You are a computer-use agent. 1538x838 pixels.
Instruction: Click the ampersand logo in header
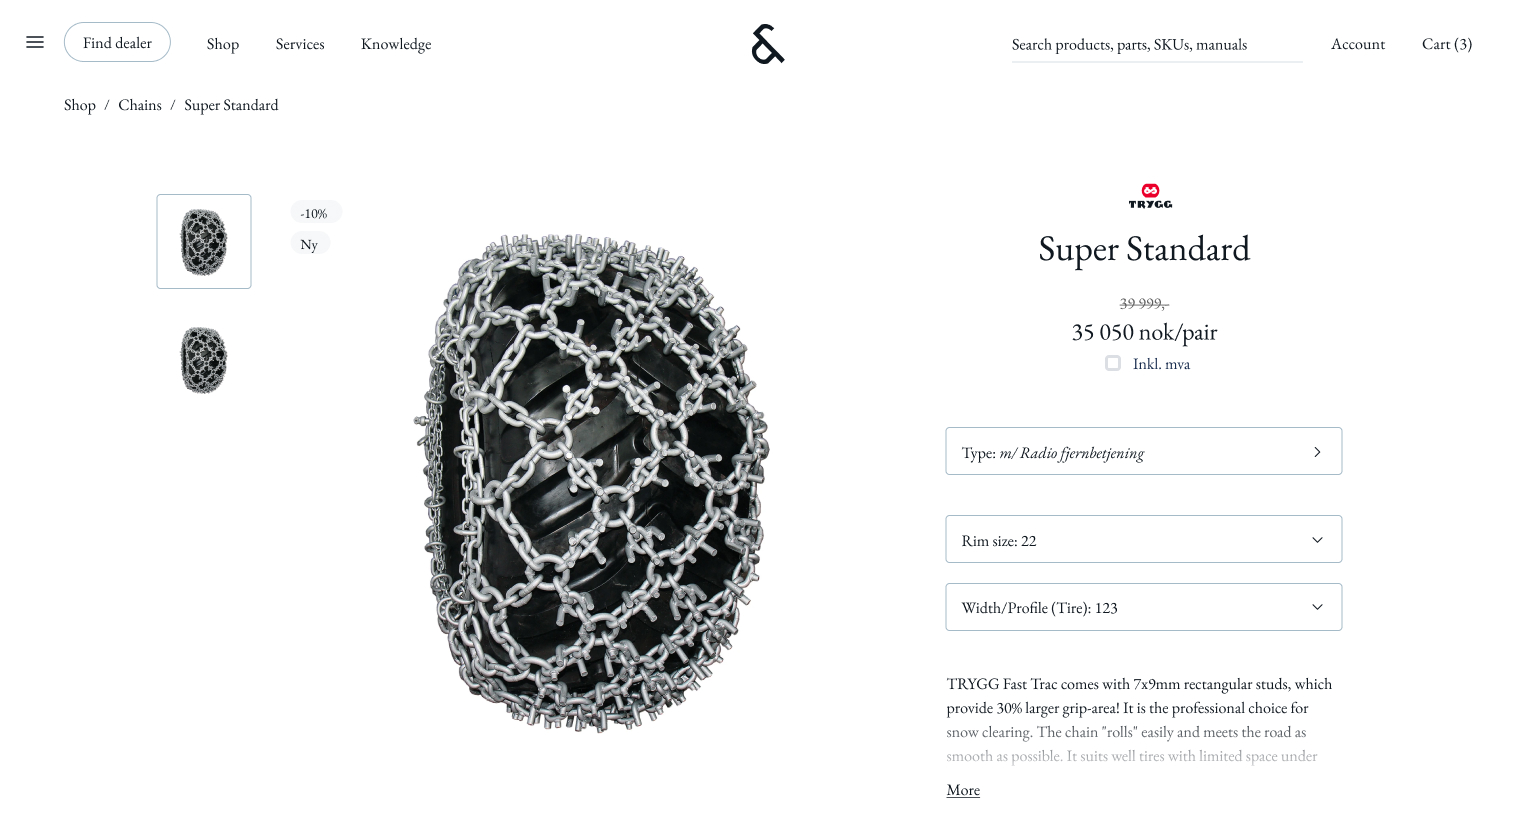pyautogui.click(x=768, y=44)
